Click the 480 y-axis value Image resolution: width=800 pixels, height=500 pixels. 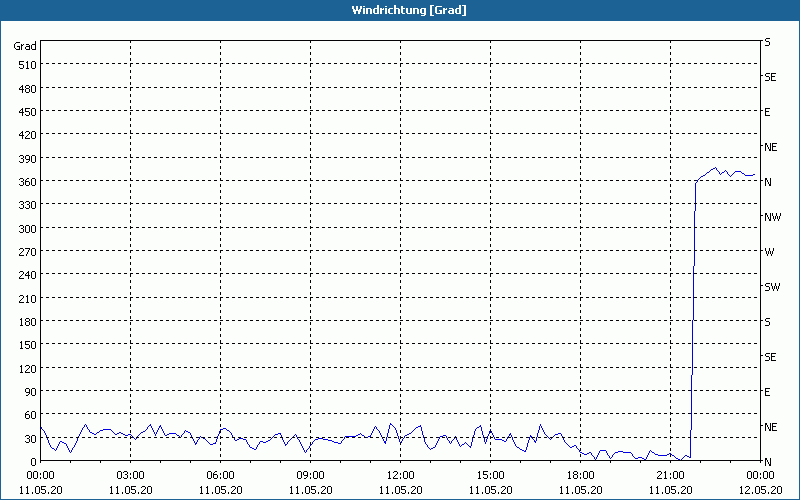(x=28, y=88)
